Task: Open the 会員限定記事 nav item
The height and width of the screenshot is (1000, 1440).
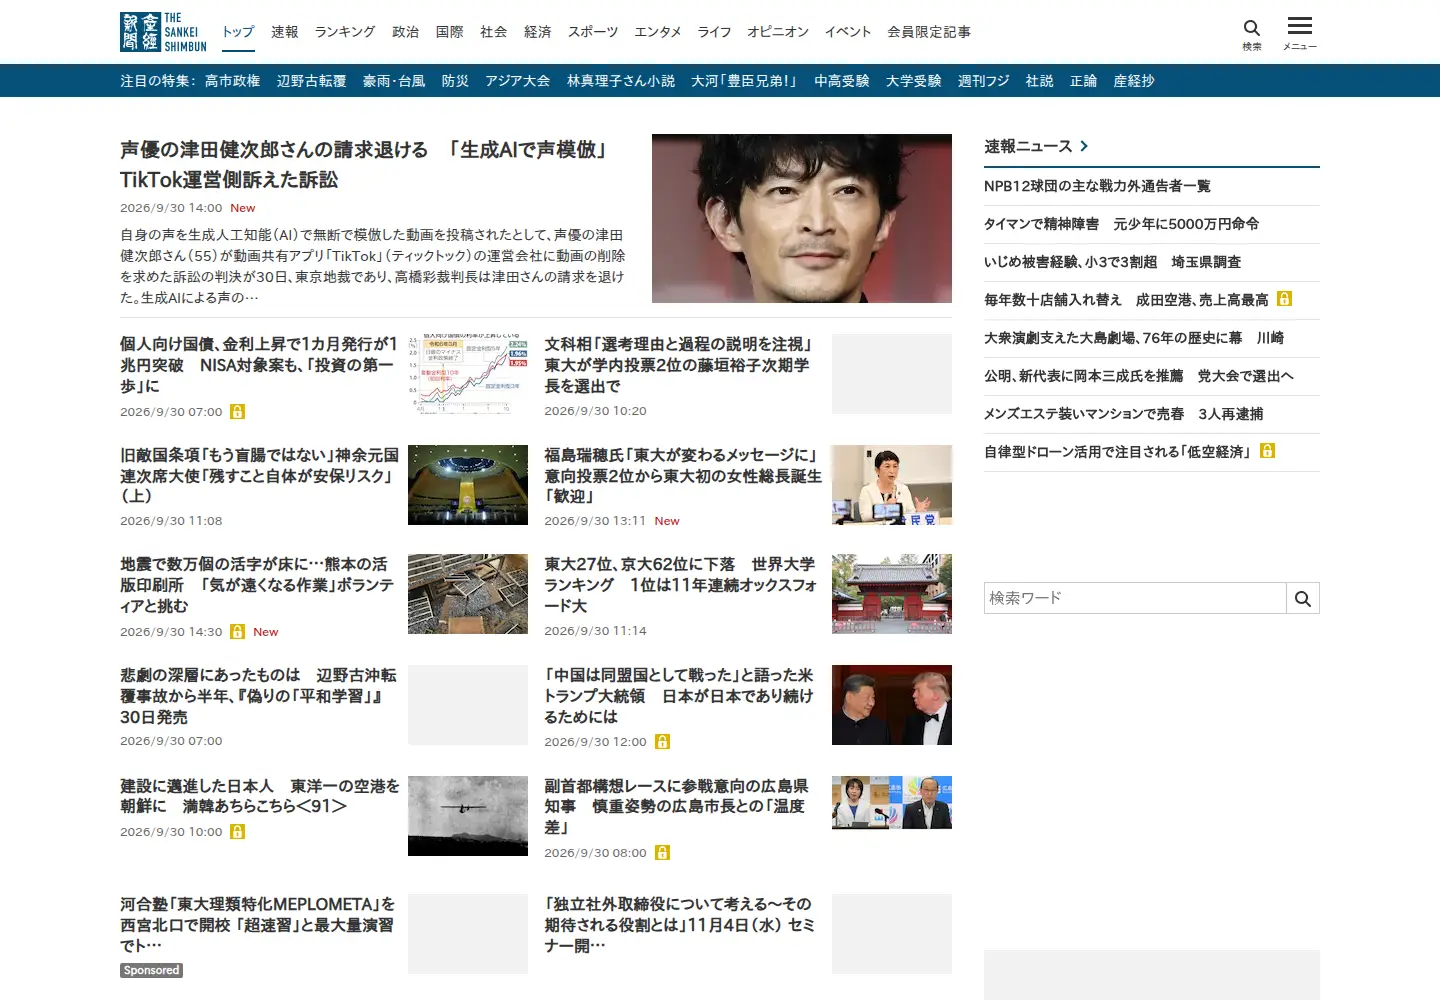Action: point(929,32)
